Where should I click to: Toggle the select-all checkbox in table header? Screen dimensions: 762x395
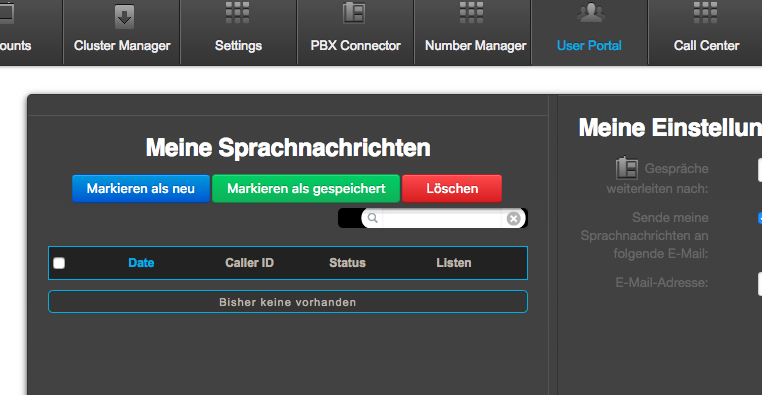(x=59, y=263)
